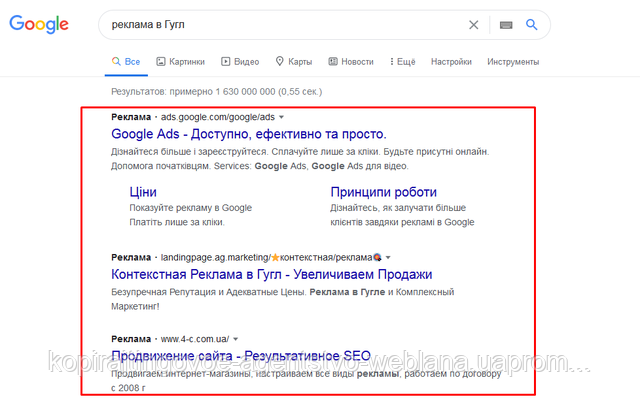Select the Все tab

click(126, 62)
